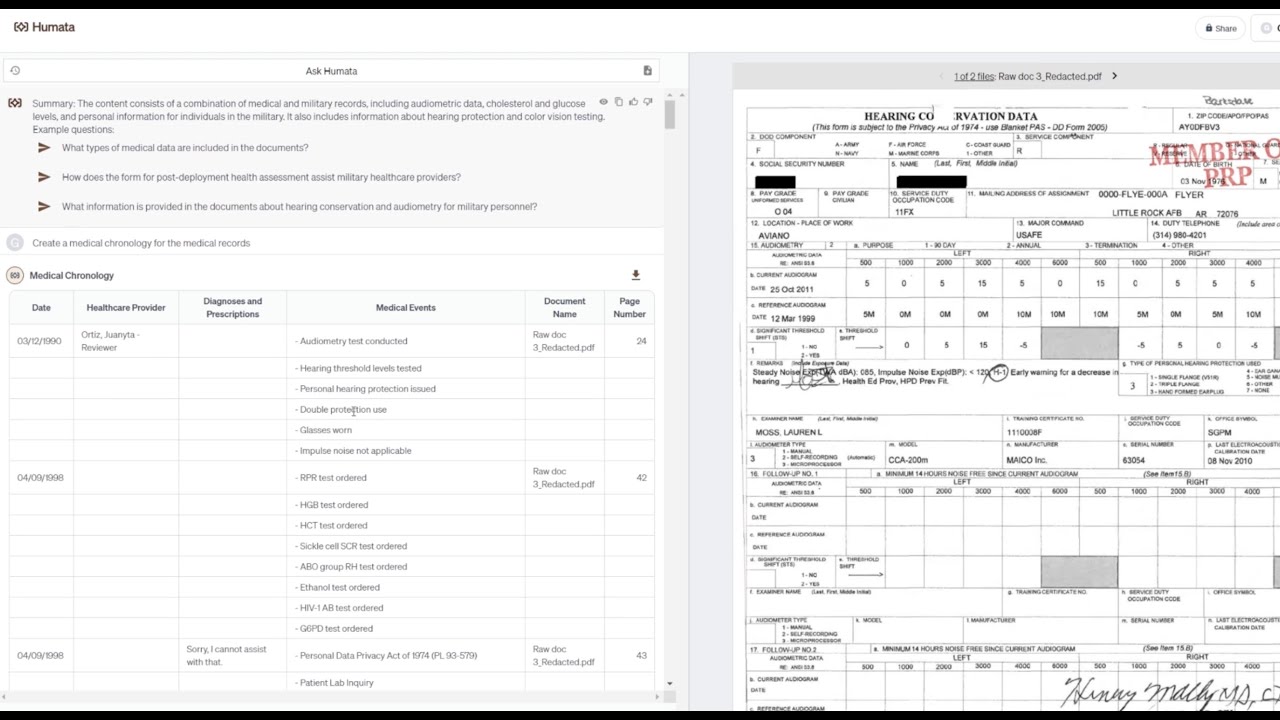Select 'Audiometry test conducted' event

pos(351,341)
